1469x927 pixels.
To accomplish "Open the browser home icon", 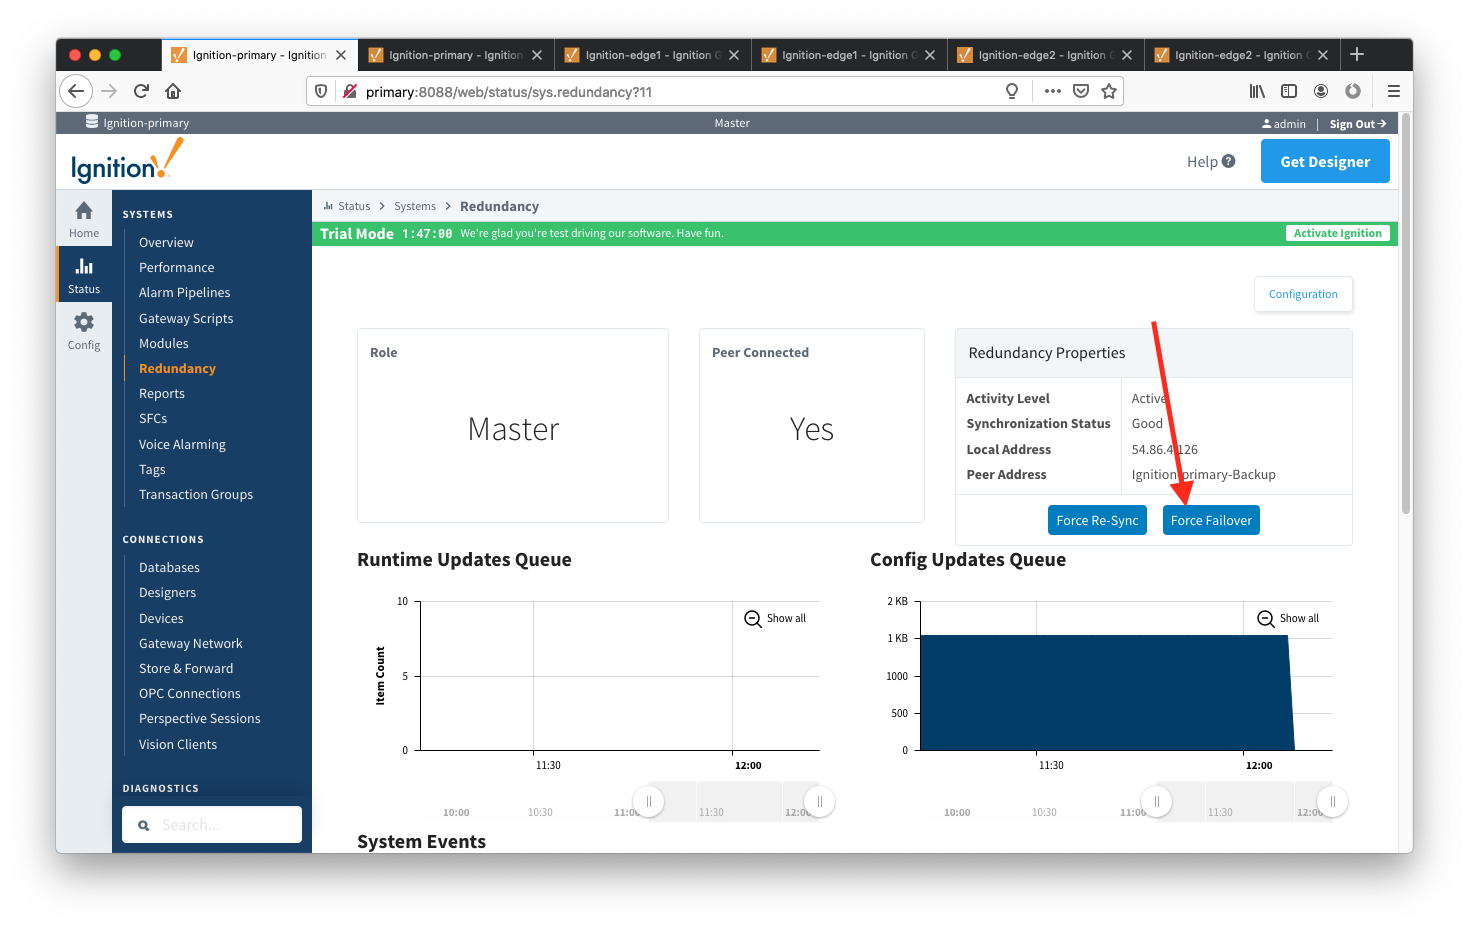I will (x=173, y=91).
